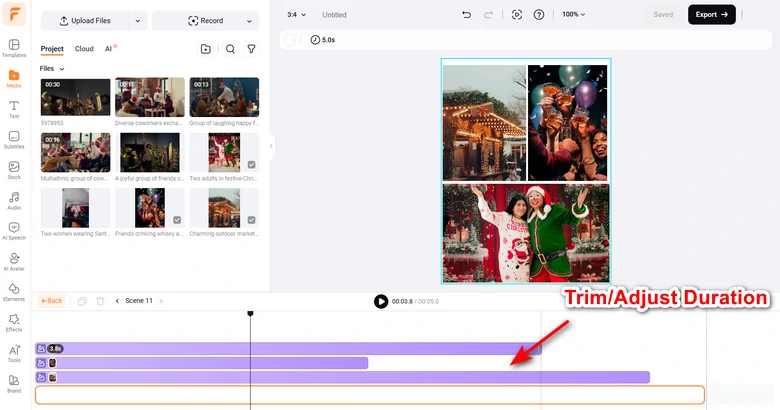Select the Two women wearing Santa thumbnail
The height and width of the screenshot is (410, 780).
pos(76,208)
